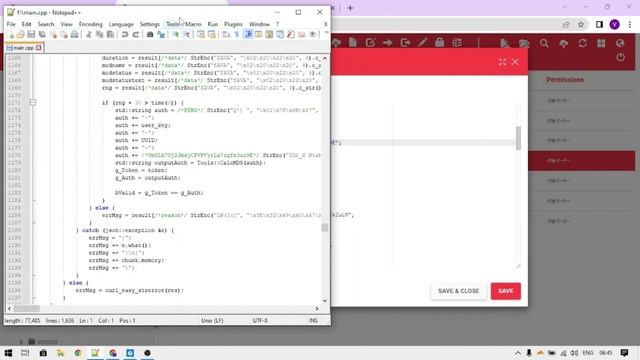Open the Settings menu
Screen dimensions: 640x360
coord(150,24)
